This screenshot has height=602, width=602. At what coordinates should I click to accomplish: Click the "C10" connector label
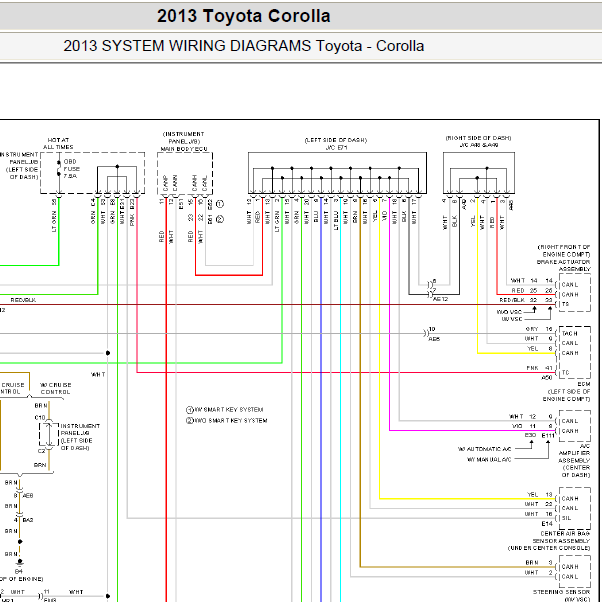point(40,417)
